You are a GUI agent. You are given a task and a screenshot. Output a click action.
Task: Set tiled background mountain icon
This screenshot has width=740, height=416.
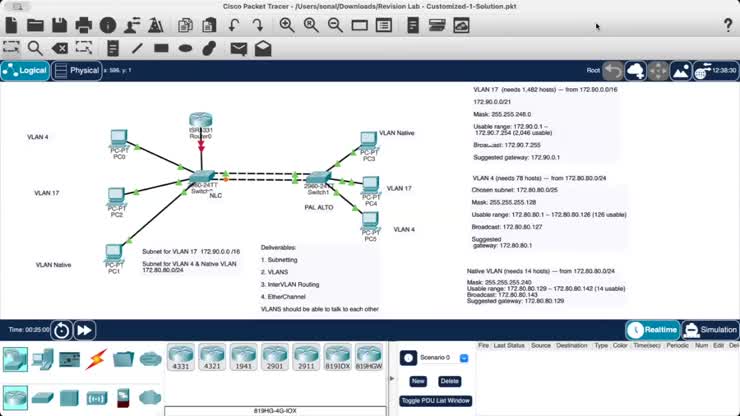[681, 71]
